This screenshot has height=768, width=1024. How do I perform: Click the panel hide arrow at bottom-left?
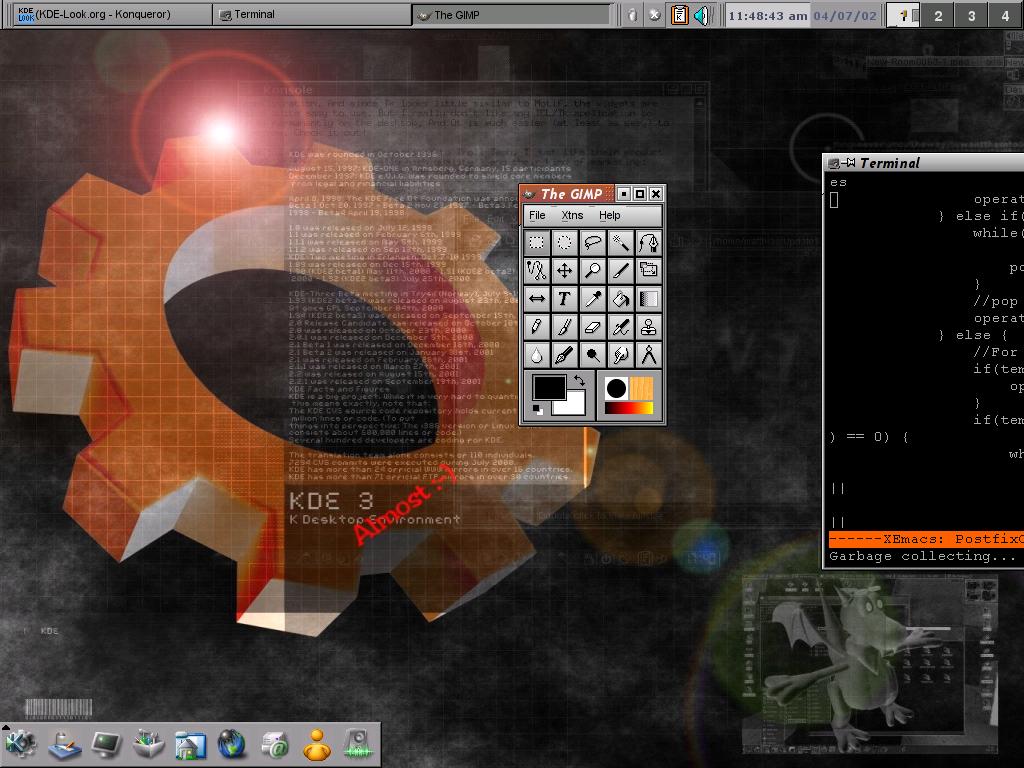5,726
